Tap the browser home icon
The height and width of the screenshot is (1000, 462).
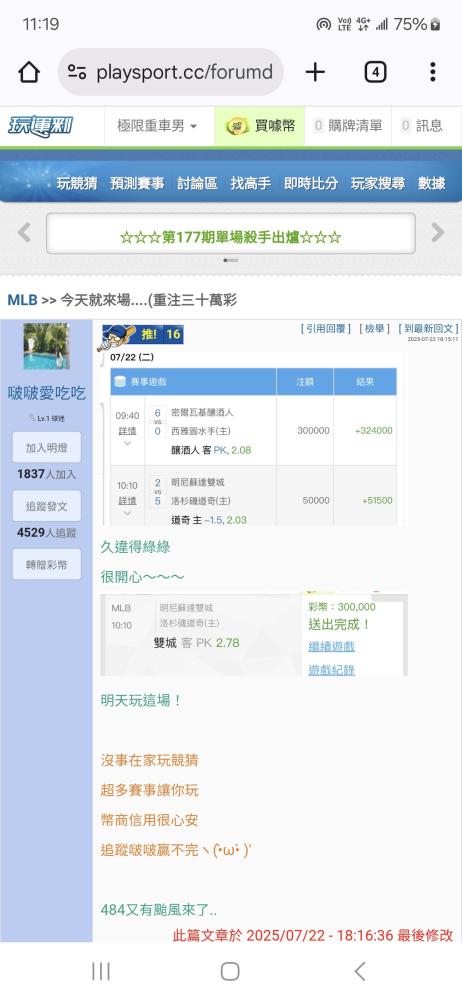(x=29, y=72)
